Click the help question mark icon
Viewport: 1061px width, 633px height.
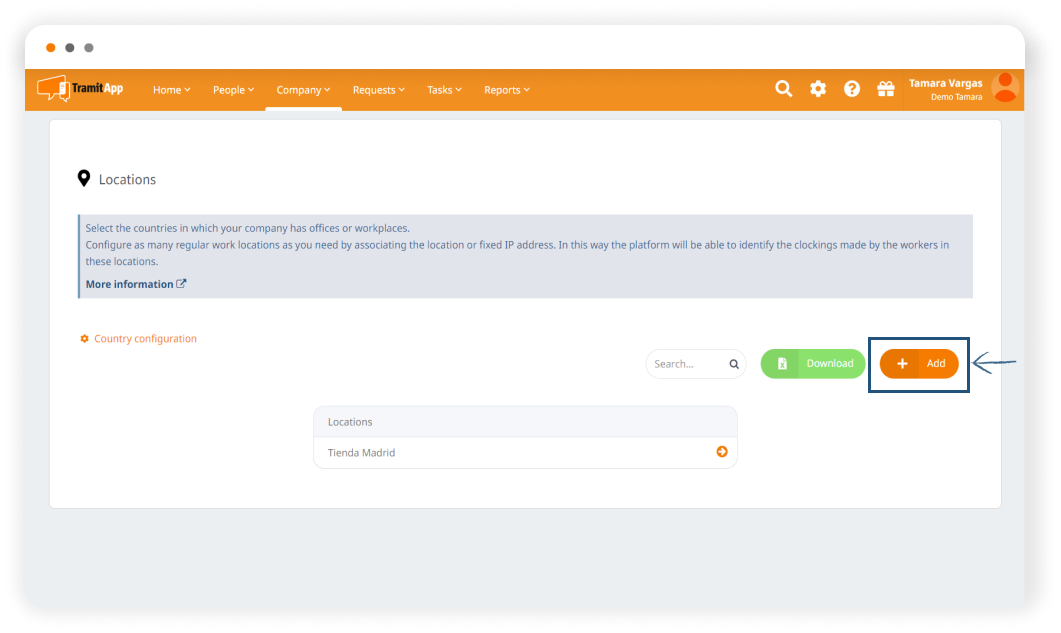(852, 89)
